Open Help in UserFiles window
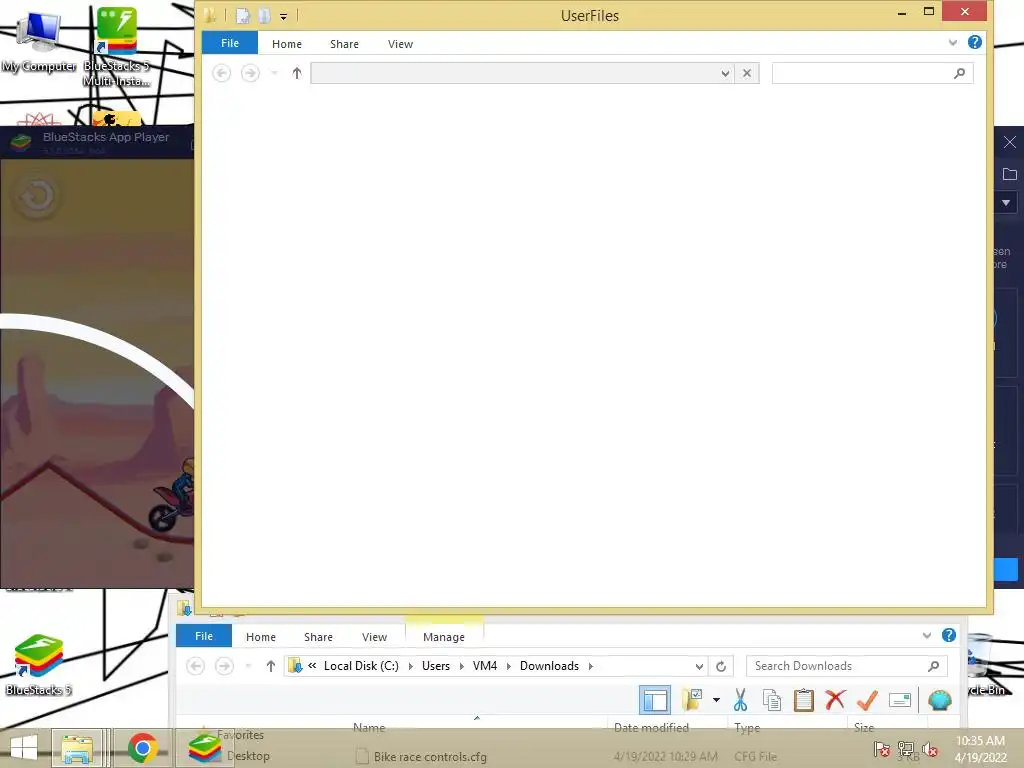The width and height of the screenshot is (1024, 768). coord(974,42)
